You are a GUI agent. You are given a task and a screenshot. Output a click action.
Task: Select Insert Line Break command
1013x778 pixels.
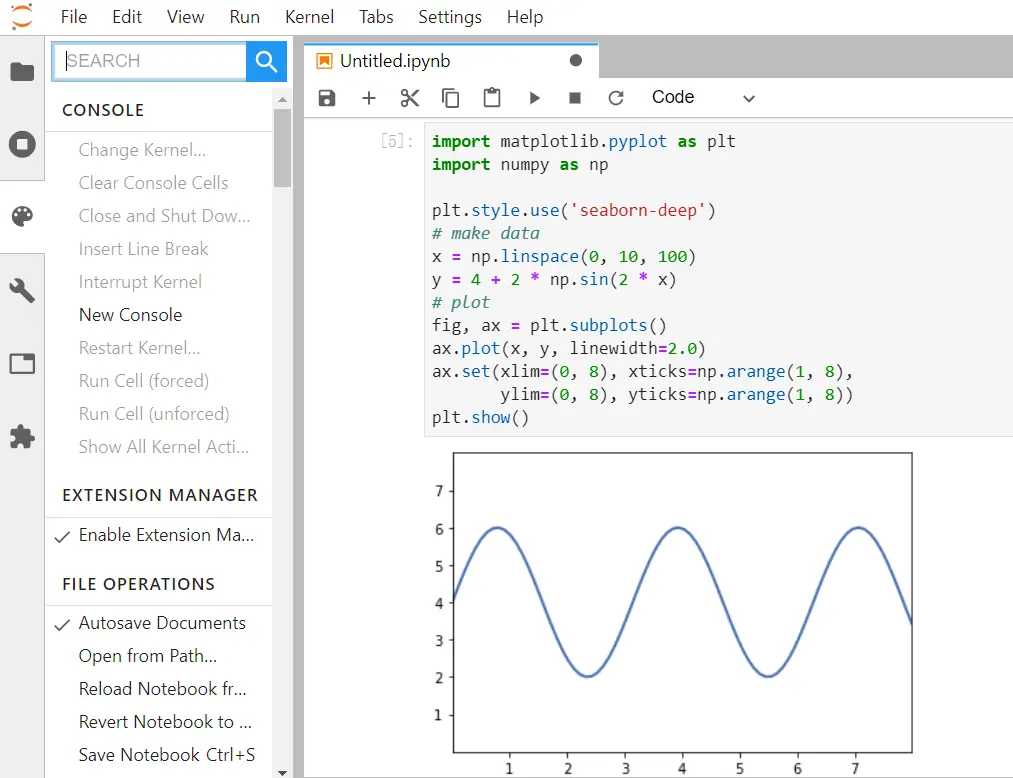point(158,249)
